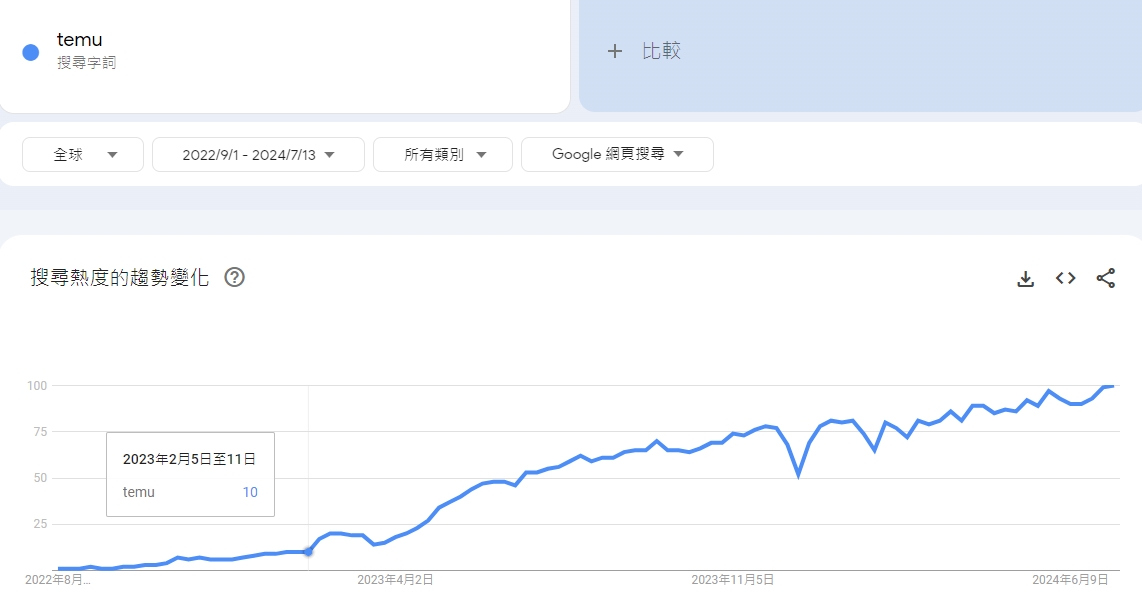Open the Google 網頁搜尋 search type dropdown
Screen dimensions: 1142x602
coord(618,154)
